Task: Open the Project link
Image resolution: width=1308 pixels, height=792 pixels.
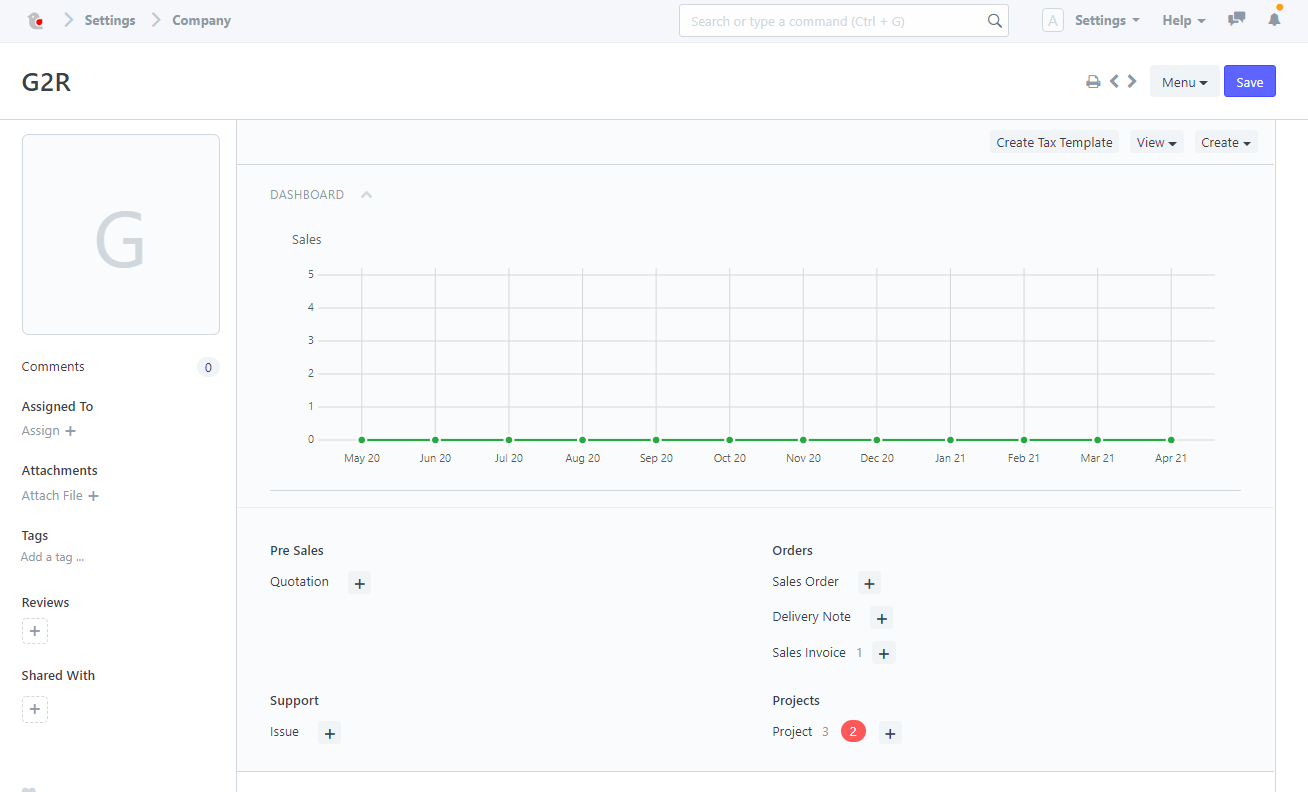Action: [792, 731]
